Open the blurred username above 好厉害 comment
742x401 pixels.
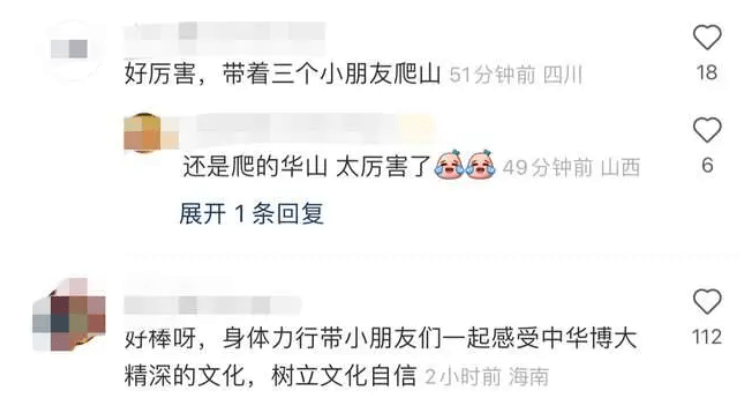tap(225, 33)
